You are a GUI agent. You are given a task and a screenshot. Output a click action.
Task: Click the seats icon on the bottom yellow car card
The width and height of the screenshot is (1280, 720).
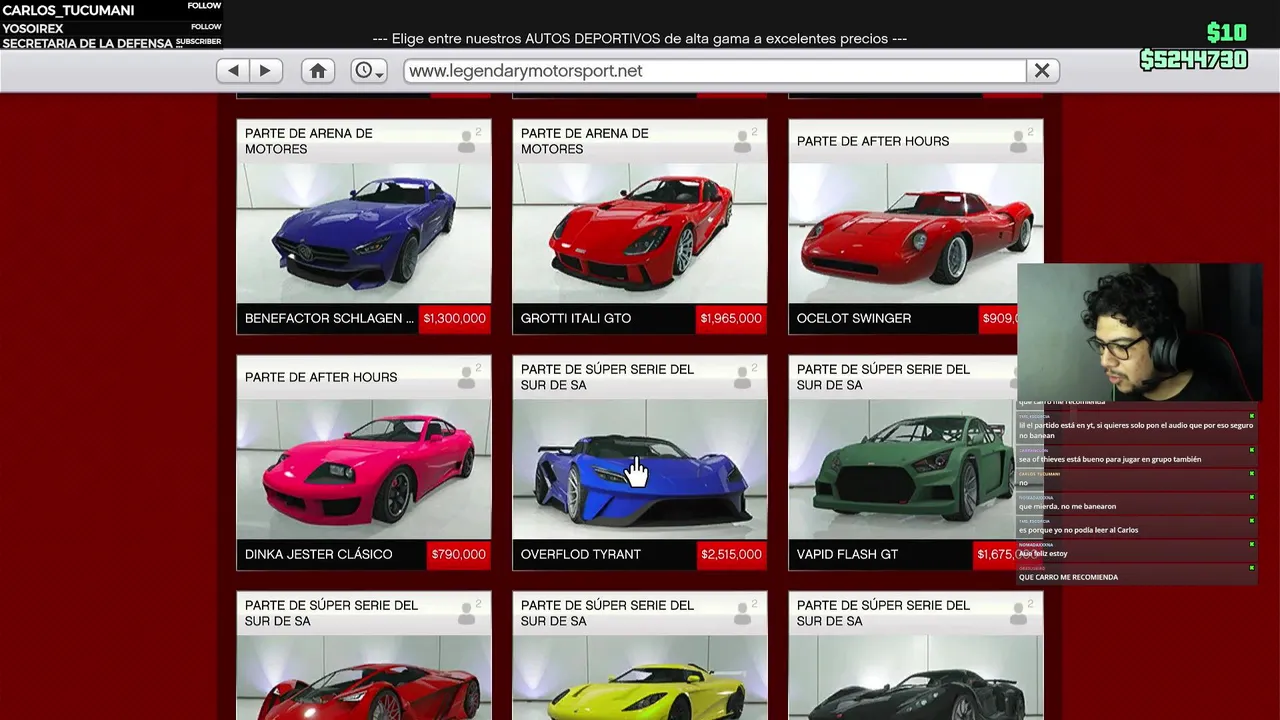(x=744, y=613)
